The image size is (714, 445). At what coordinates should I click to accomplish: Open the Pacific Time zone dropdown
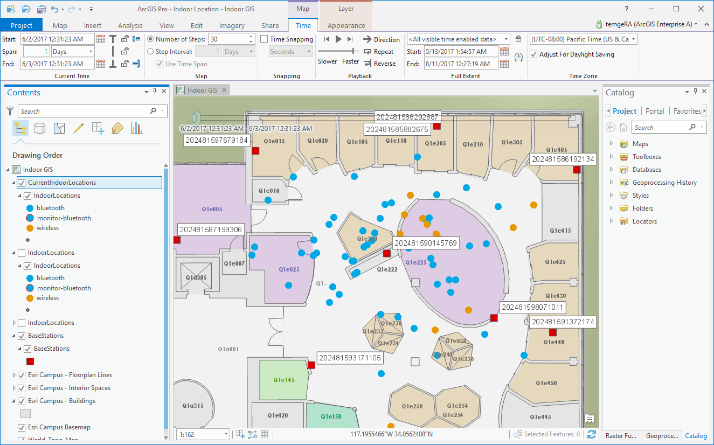(583, 39)
